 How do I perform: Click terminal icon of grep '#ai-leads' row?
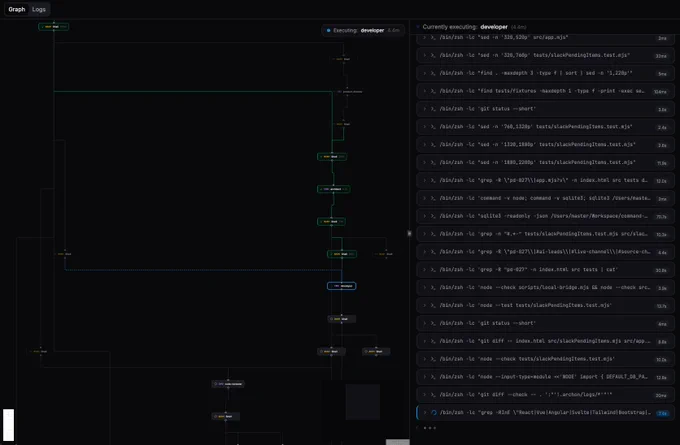tap(433, 252)
